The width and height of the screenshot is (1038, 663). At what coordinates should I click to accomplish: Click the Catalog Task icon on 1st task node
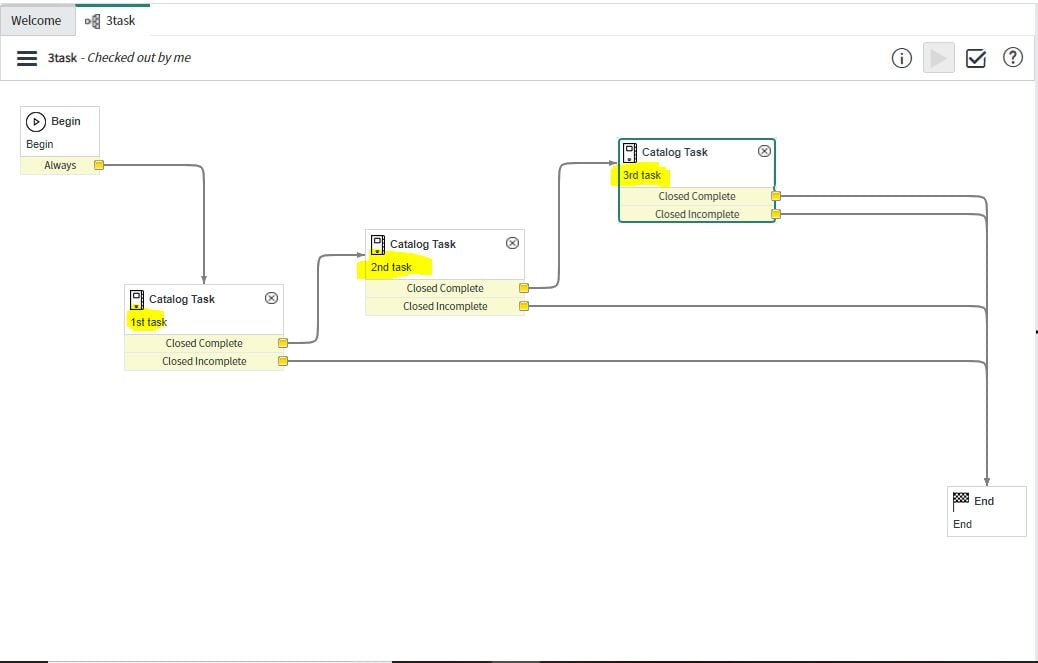tap(136, 298)
